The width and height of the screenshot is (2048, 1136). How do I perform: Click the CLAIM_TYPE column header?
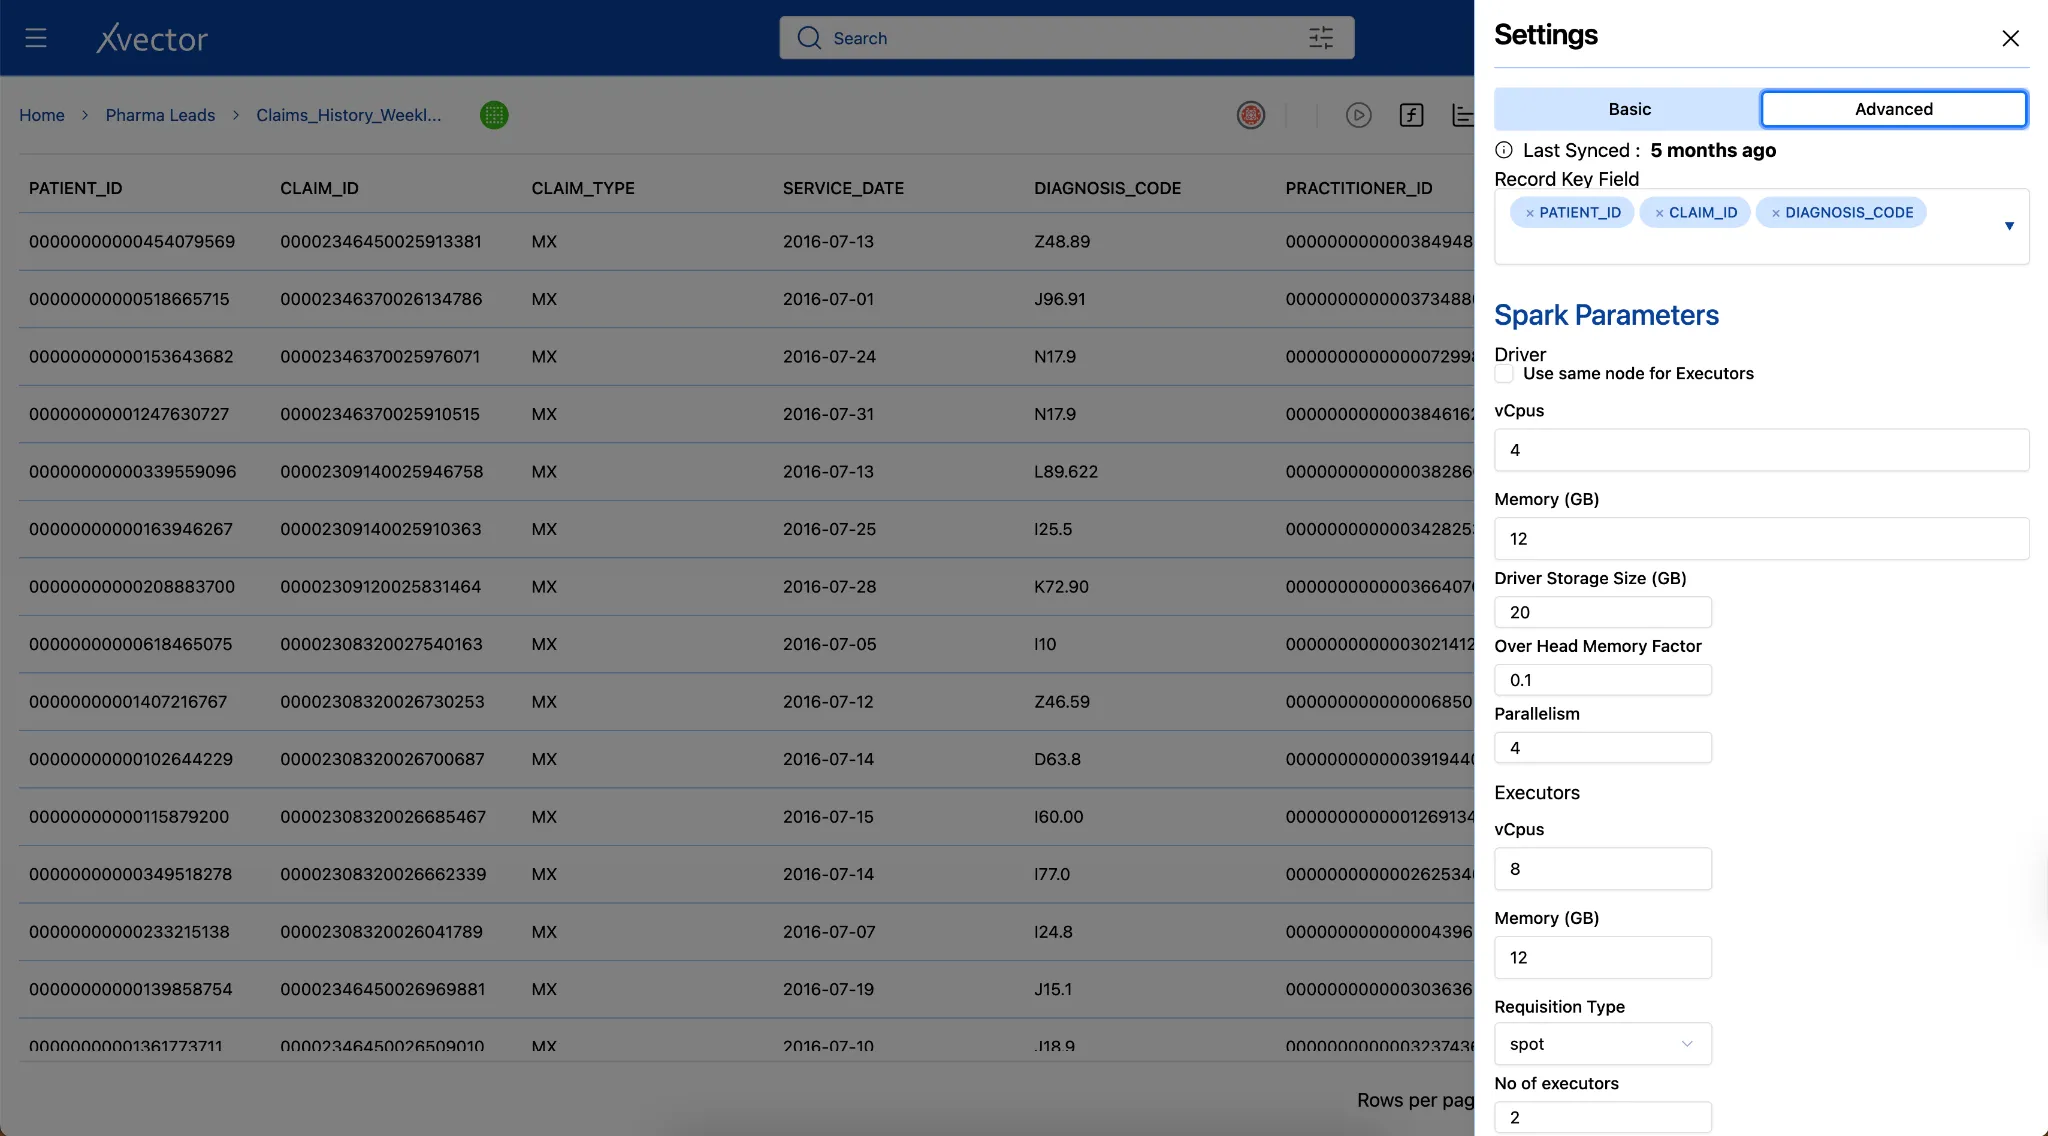pos(583,188)
